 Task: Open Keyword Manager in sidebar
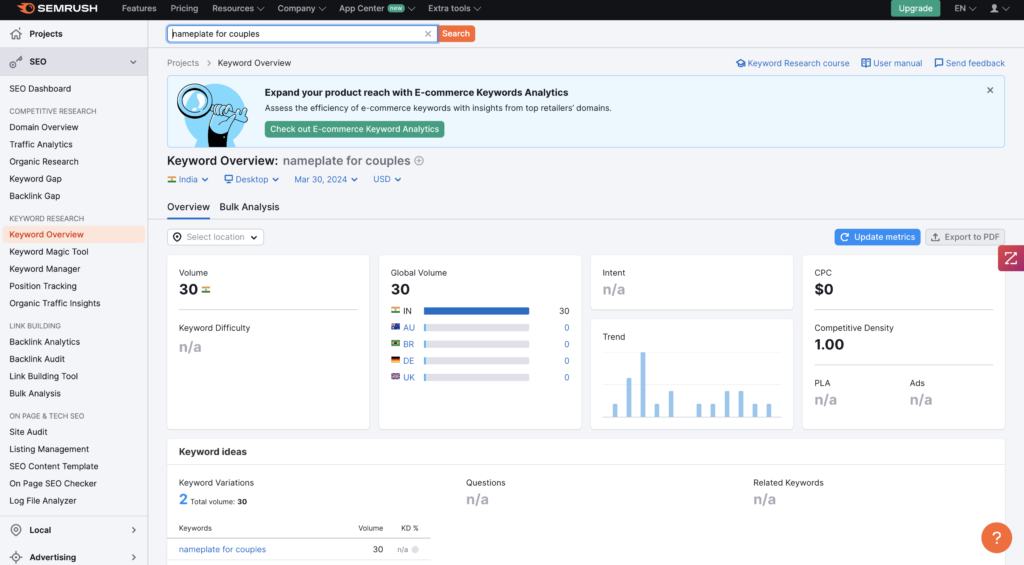pyautogui.click(x=45, y=268)
